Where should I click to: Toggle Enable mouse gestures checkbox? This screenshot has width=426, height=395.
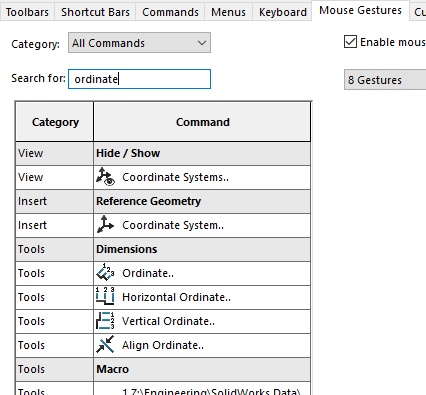pos(350,42)
